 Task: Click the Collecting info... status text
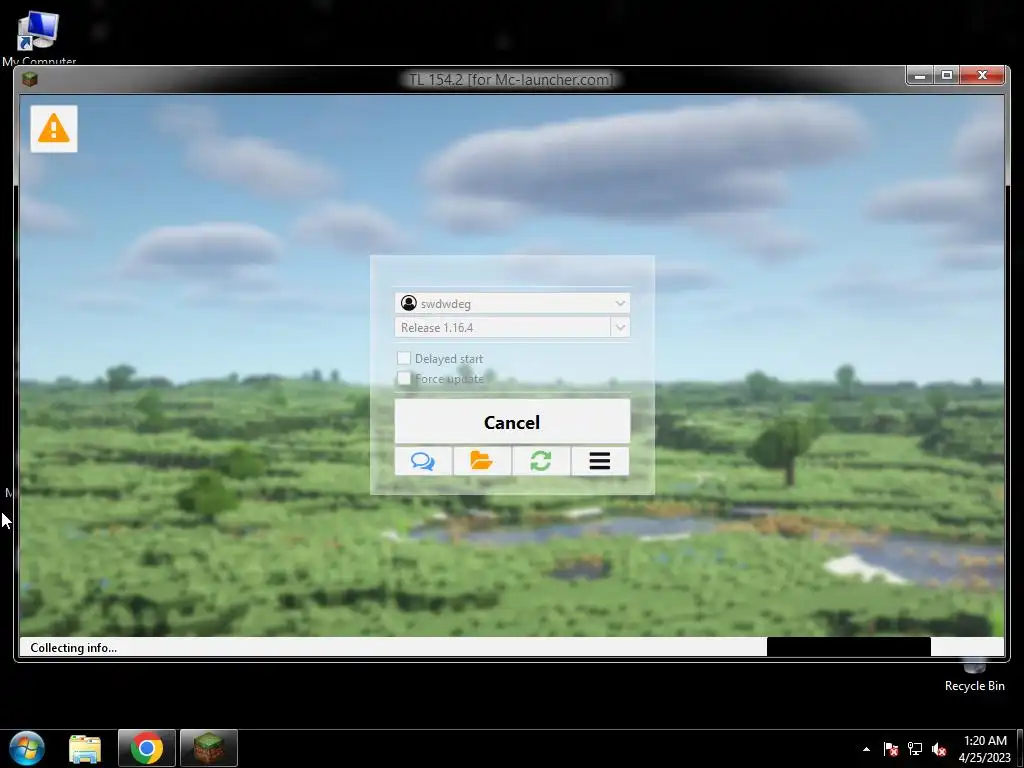click(x=74, y=648)
